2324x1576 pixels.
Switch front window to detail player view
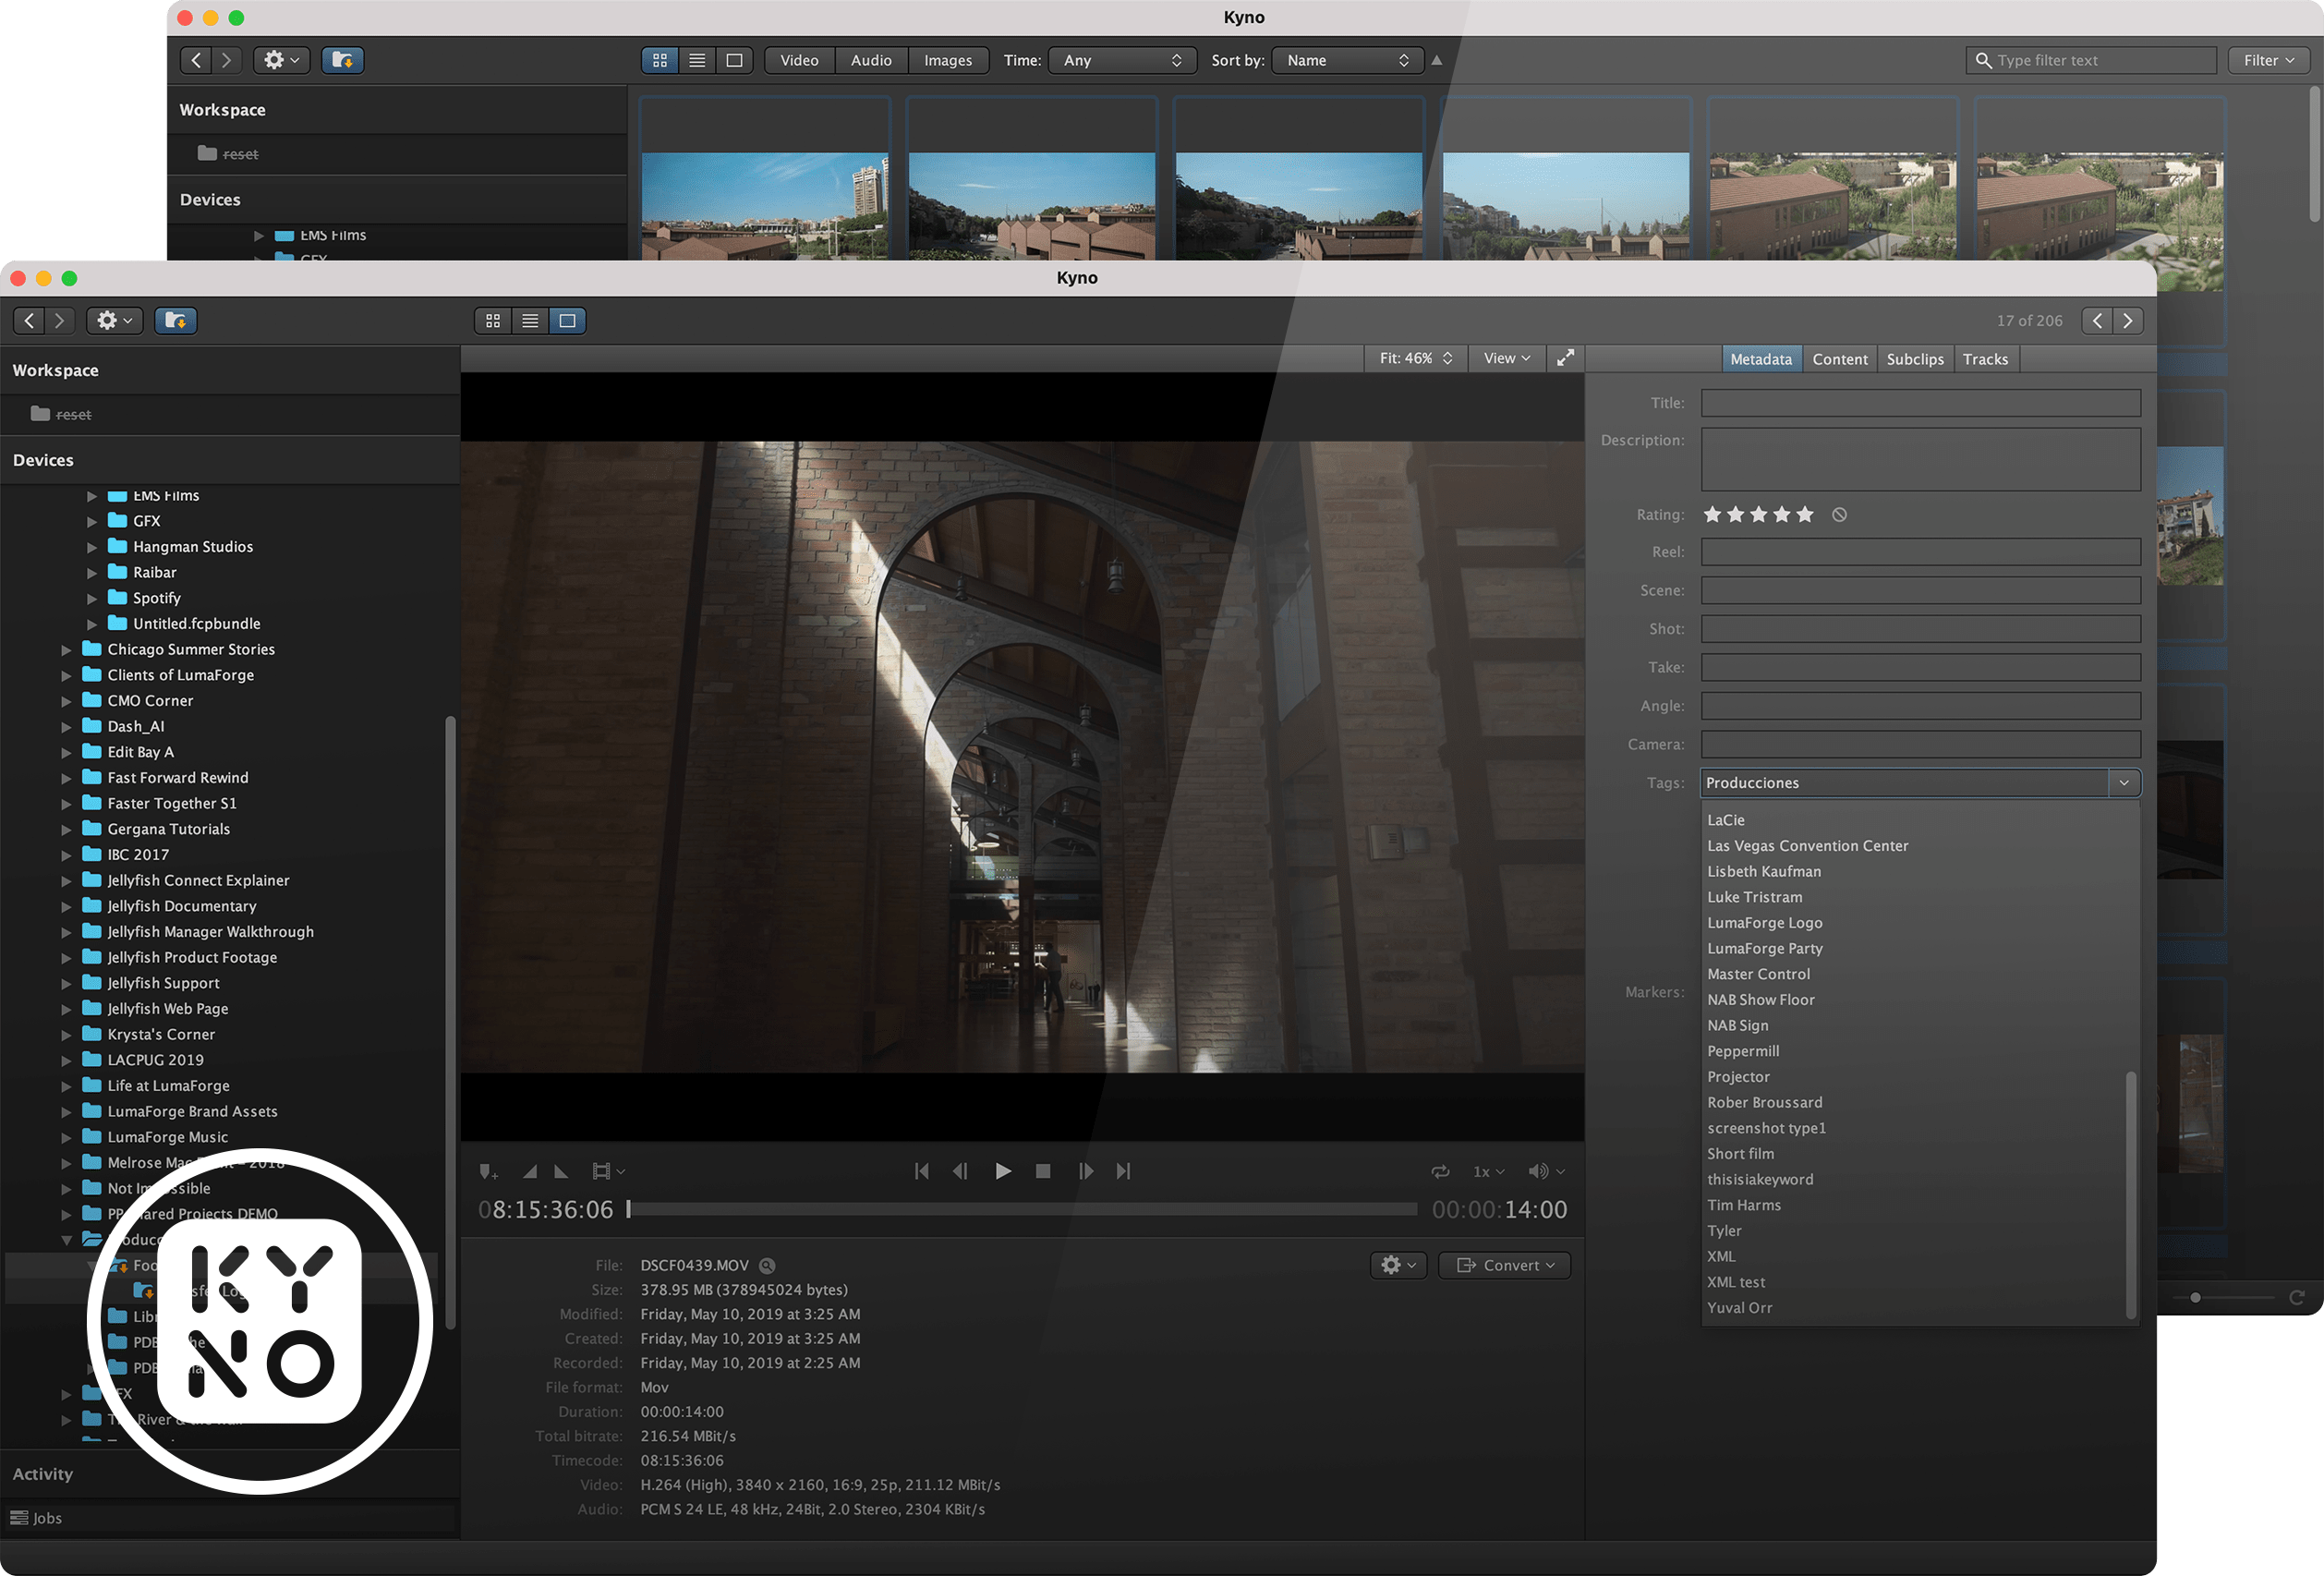[567, 320]
